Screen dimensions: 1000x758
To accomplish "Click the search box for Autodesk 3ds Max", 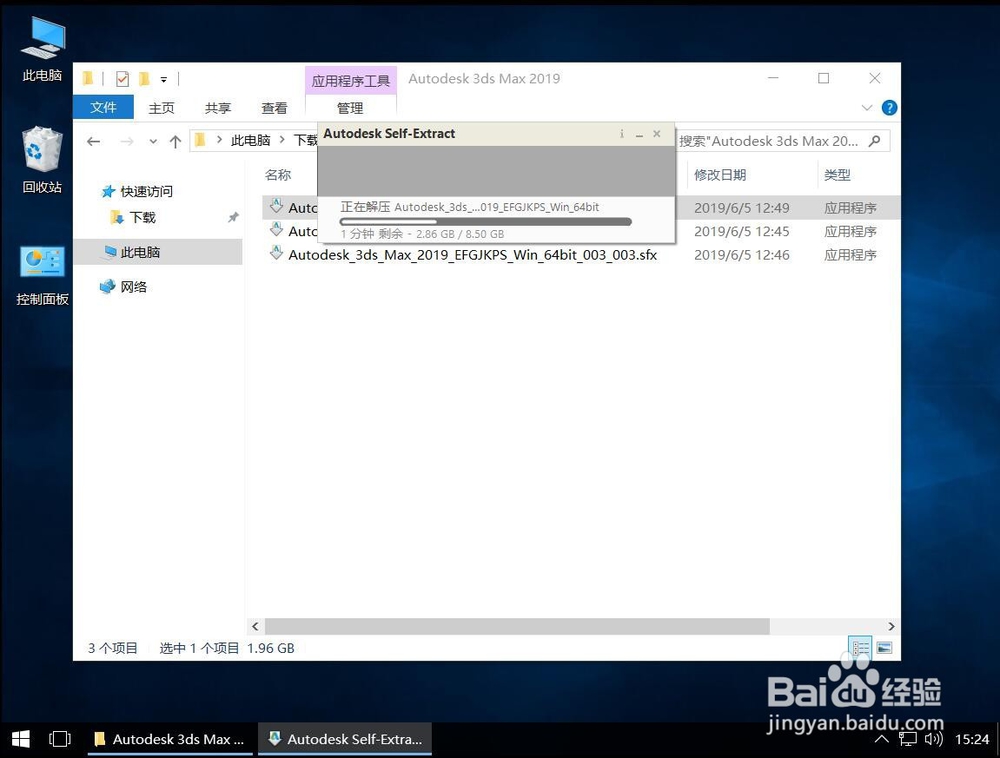I will pos(780,140).
